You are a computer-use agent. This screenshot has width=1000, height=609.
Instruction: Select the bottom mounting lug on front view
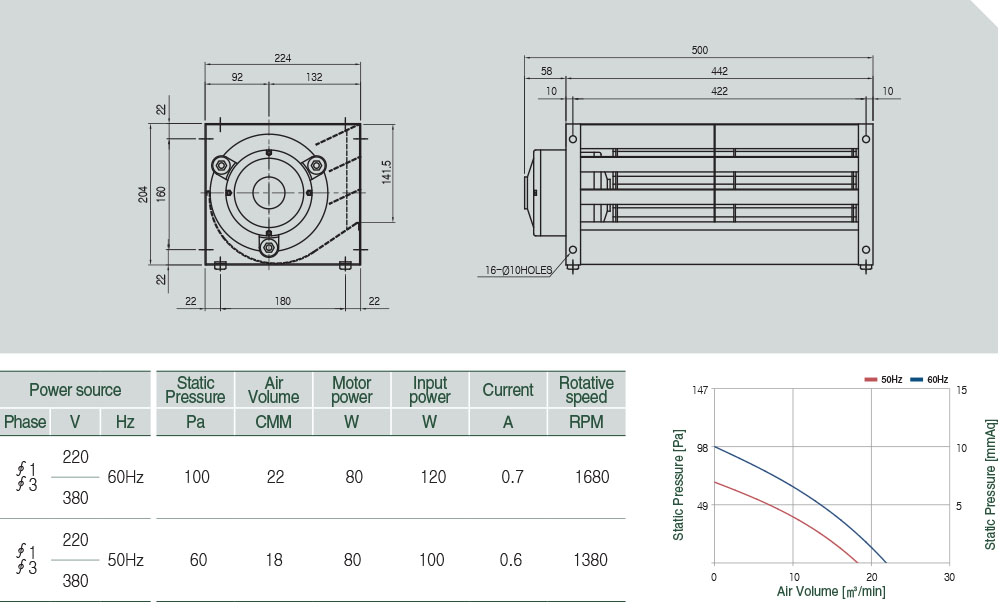click(268, 243)
